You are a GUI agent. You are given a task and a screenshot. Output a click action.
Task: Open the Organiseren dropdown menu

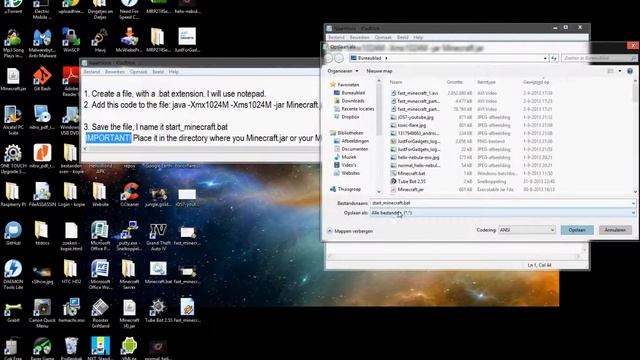pos(343,71)
